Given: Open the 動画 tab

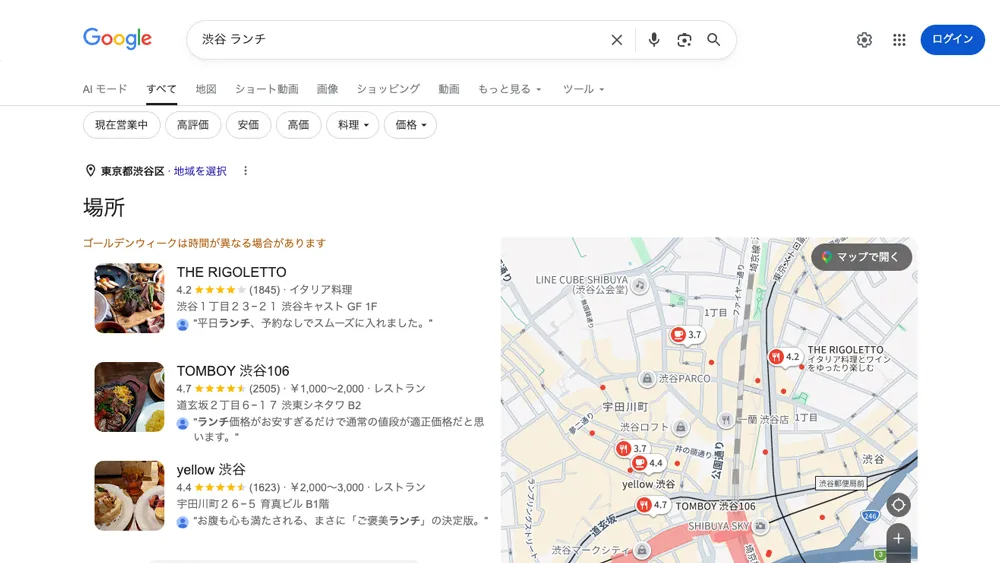Looking at the screenshot, I should [x=448, y=89].
